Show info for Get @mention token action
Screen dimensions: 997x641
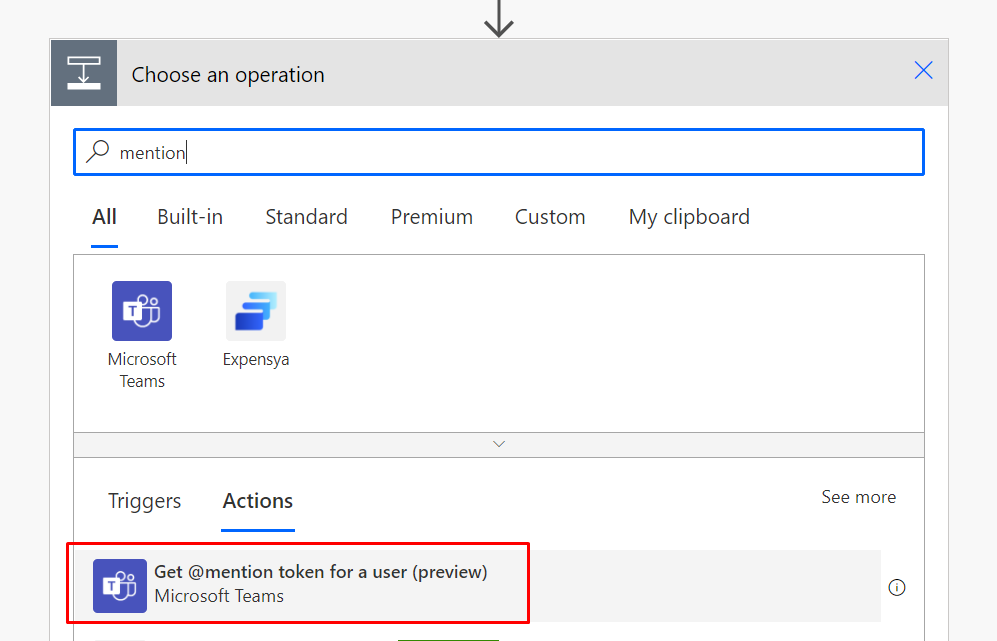pos(897,587)
